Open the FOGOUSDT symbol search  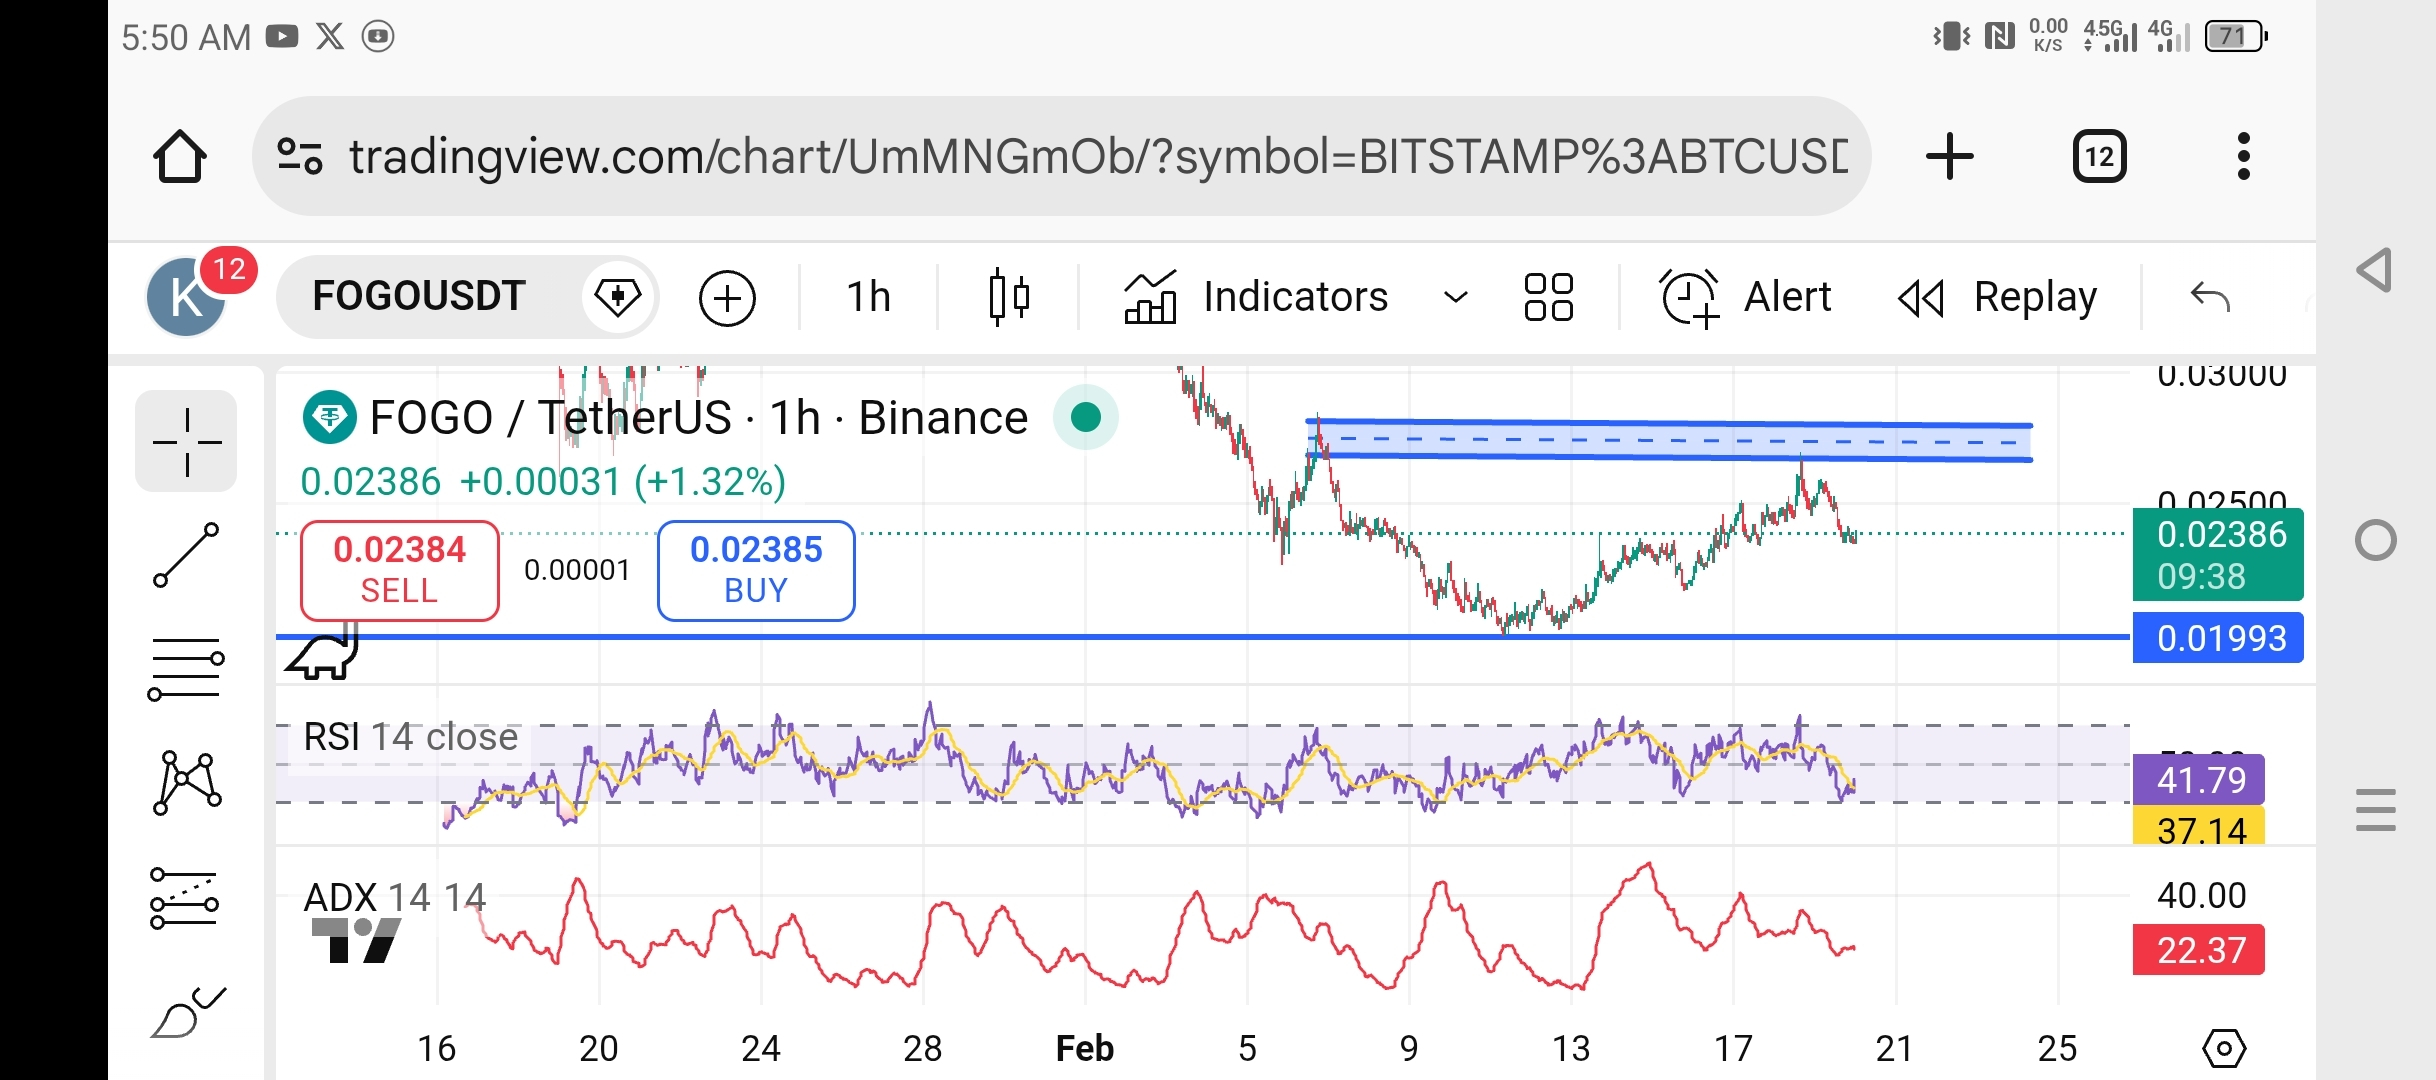(x=419, y=296)
